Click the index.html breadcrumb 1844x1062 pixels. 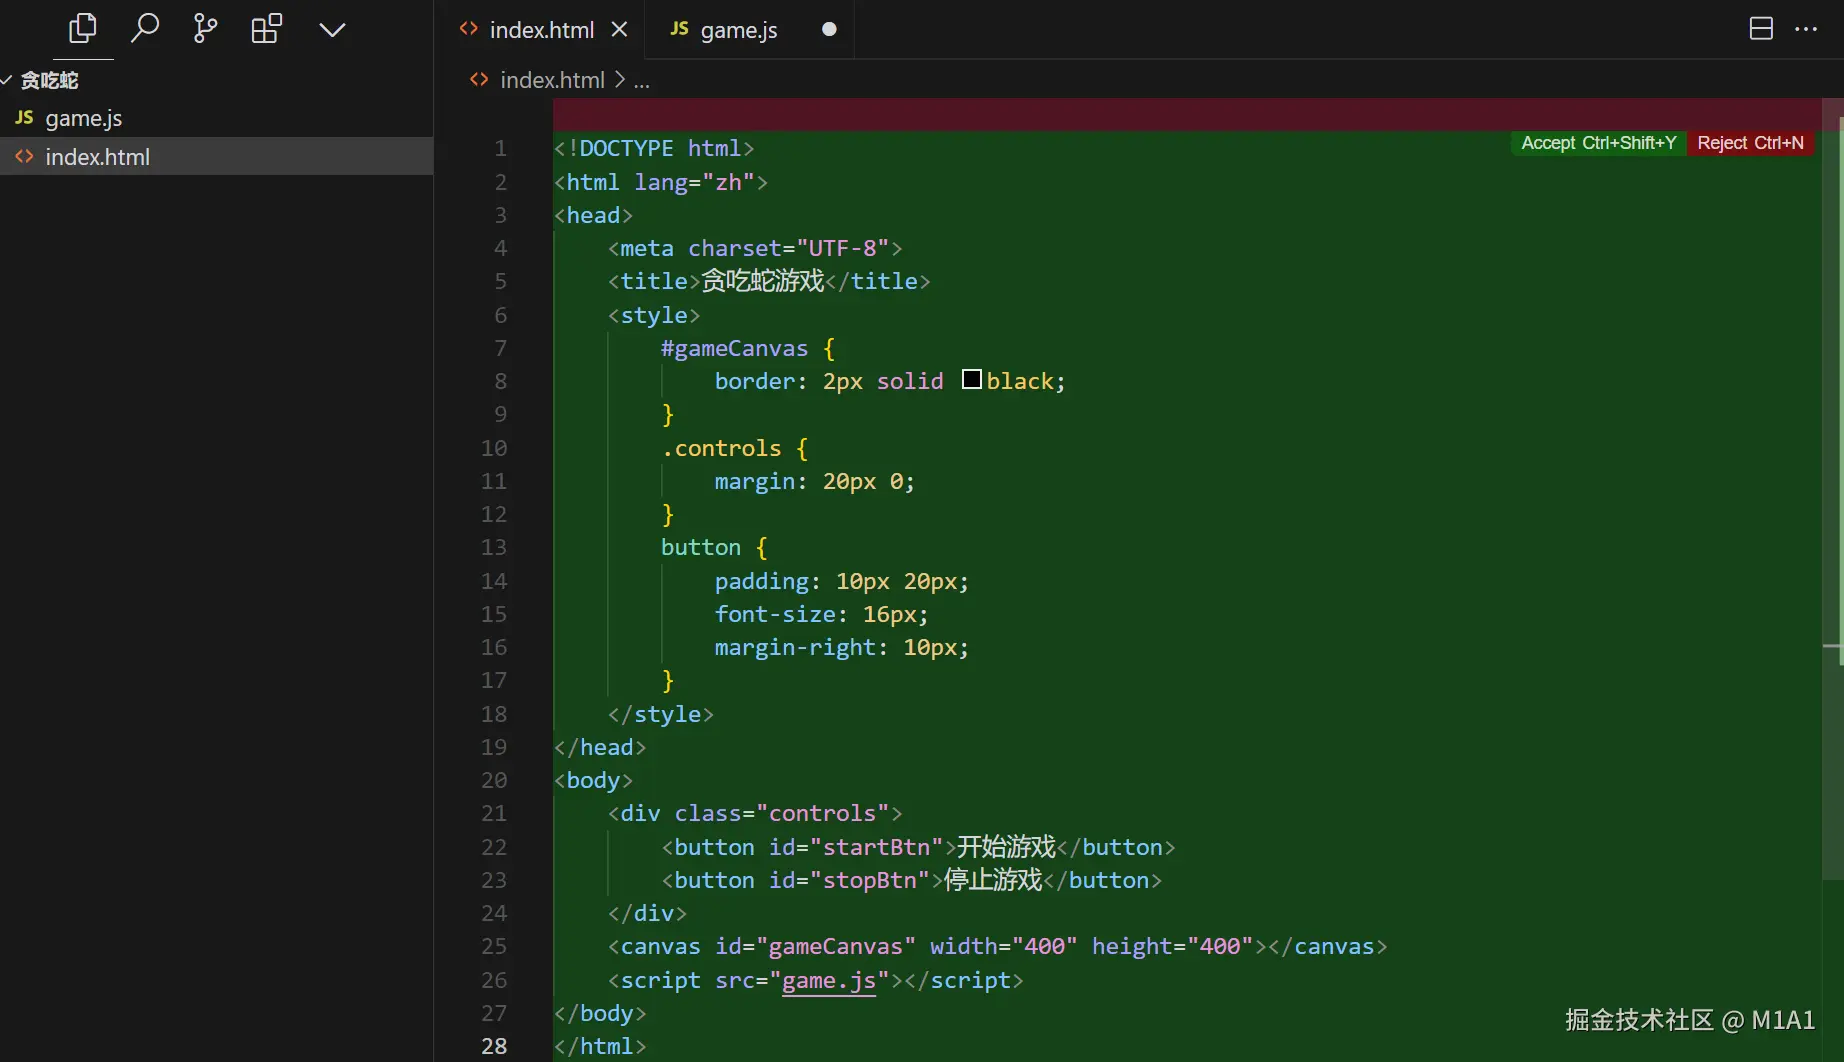(552, 80)
